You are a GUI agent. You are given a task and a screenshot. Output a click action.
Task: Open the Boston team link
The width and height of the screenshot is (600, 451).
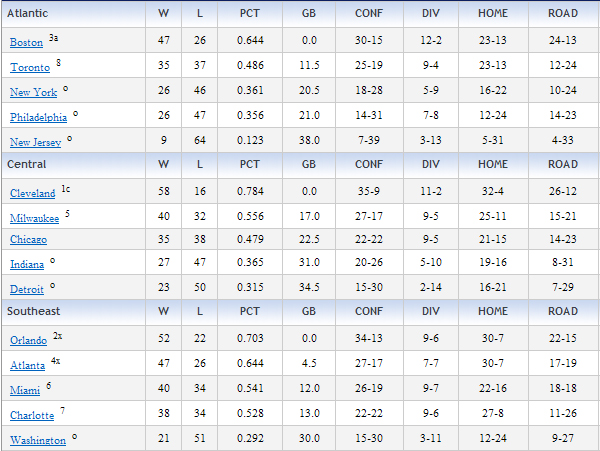pos(26,43)
